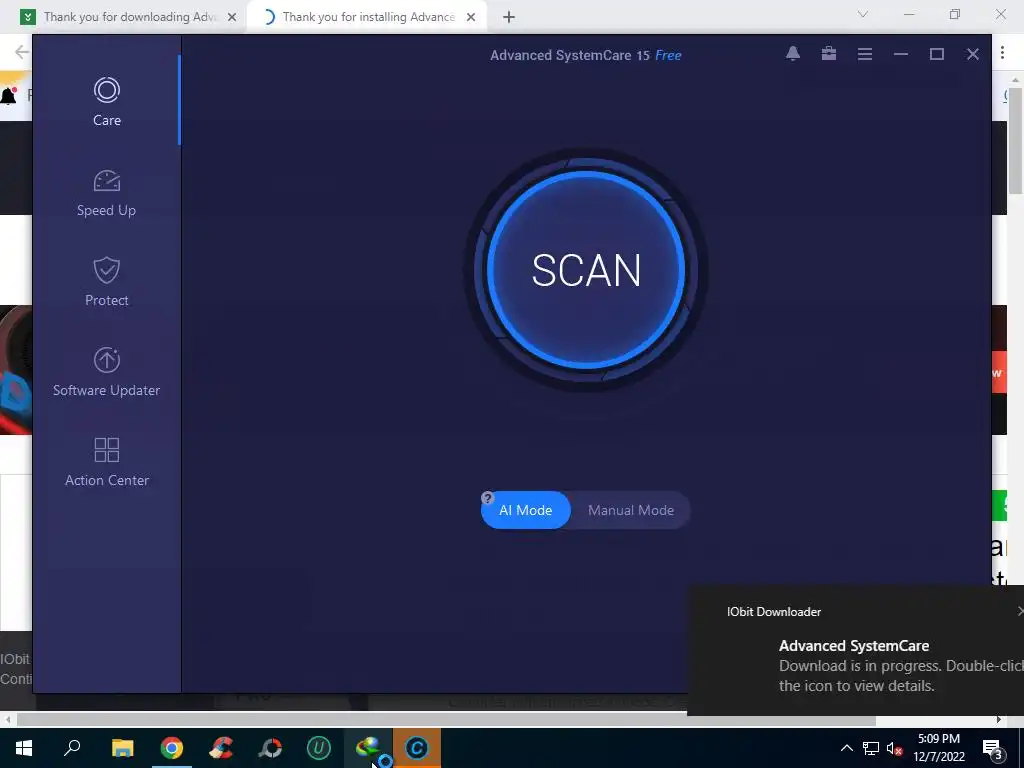Open Chrome's three-dot menu
This screenshot has height=768, width=1024.
point(1002,53)
